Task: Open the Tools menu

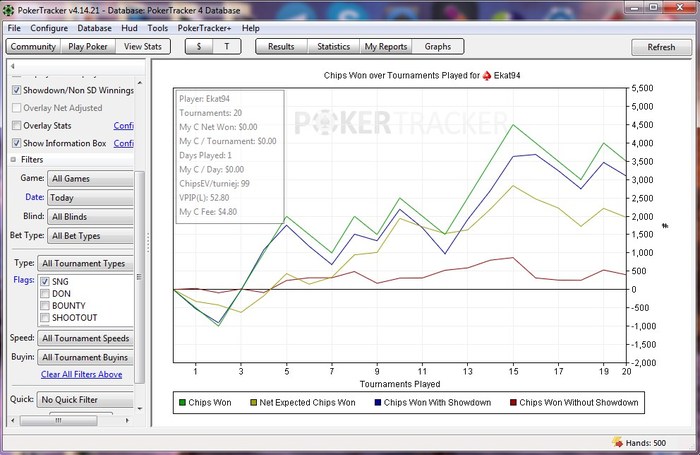Action: point(158,28)
